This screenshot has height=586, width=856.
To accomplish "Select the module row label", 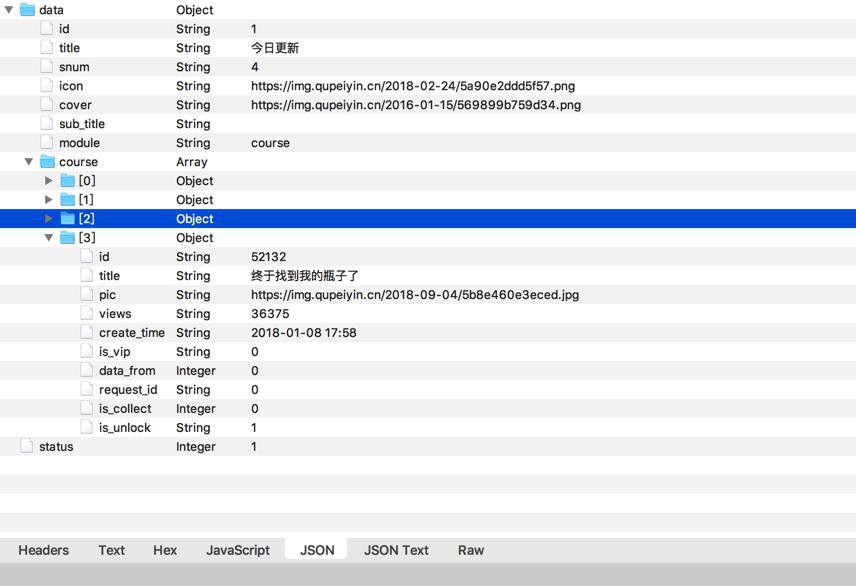I will click(80, 143).
